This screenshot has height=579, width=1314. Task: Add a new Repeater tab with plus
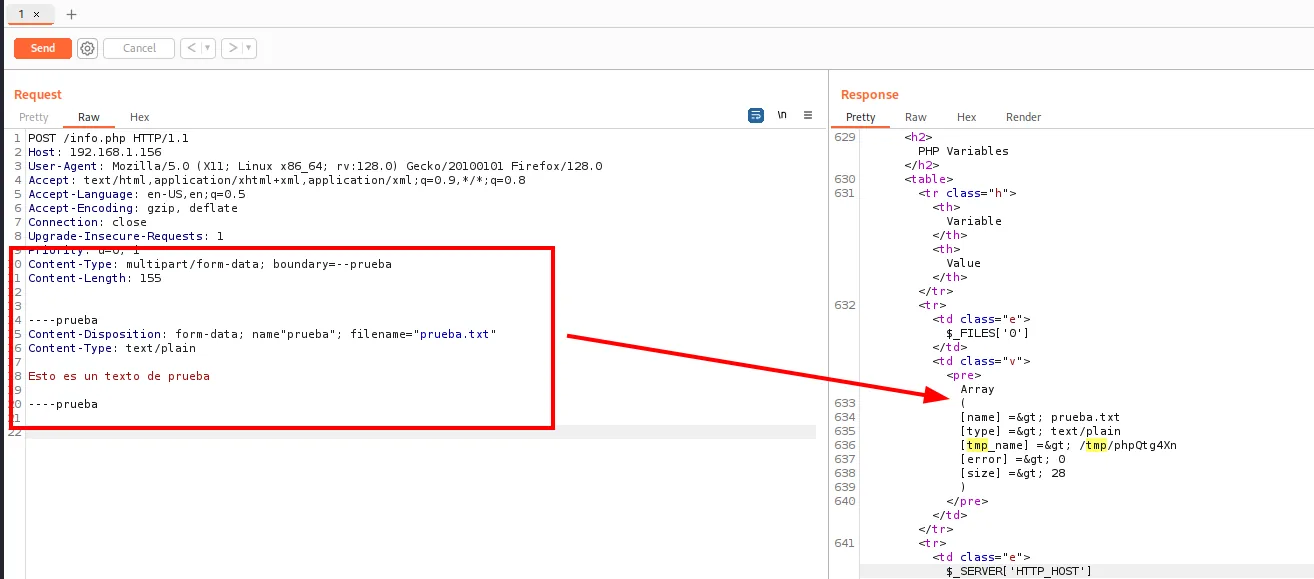click(71, 15)
